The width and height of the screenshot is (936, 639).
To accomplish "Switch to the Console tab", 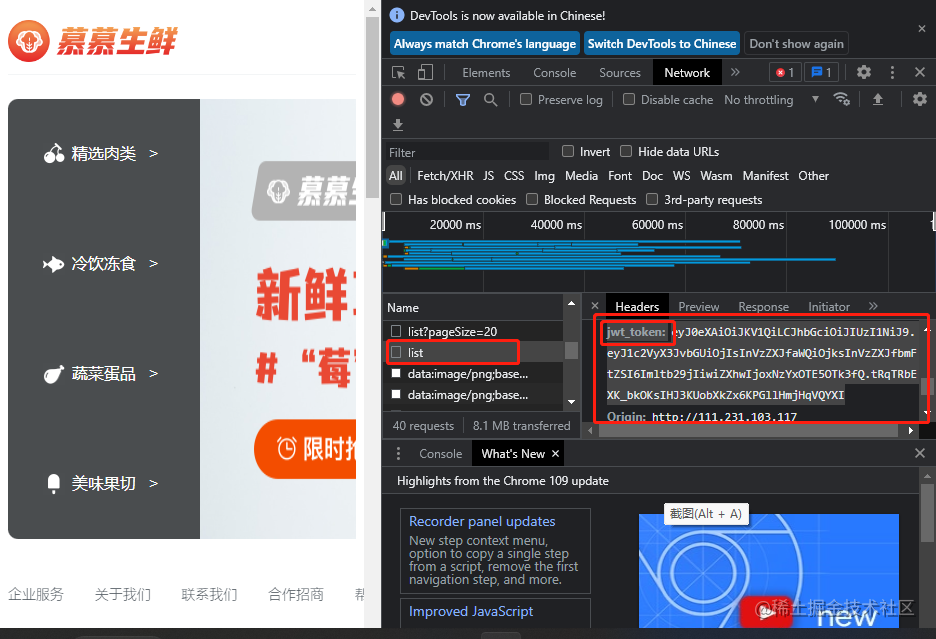I will [555, 73].
